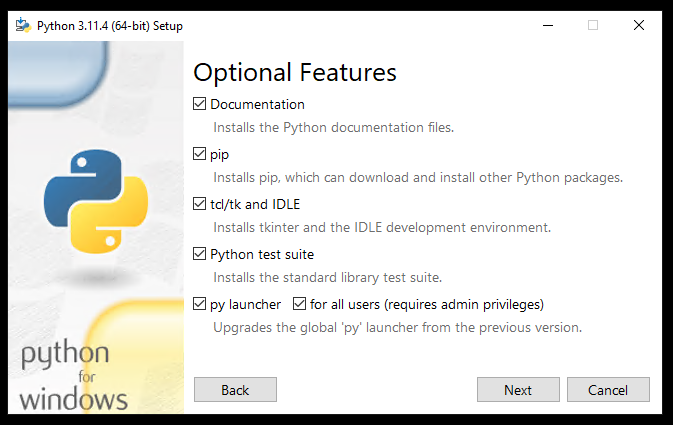
Task: Close the Python 3.11.4 Setup window
Action: coord(638,26)
